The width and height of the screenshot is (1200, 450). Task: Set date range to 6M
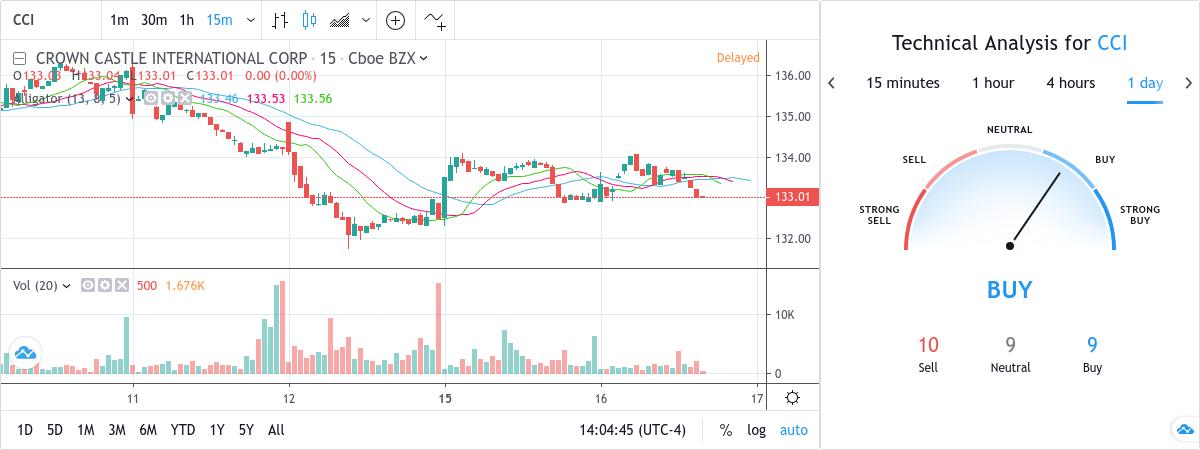click(148, 430)
